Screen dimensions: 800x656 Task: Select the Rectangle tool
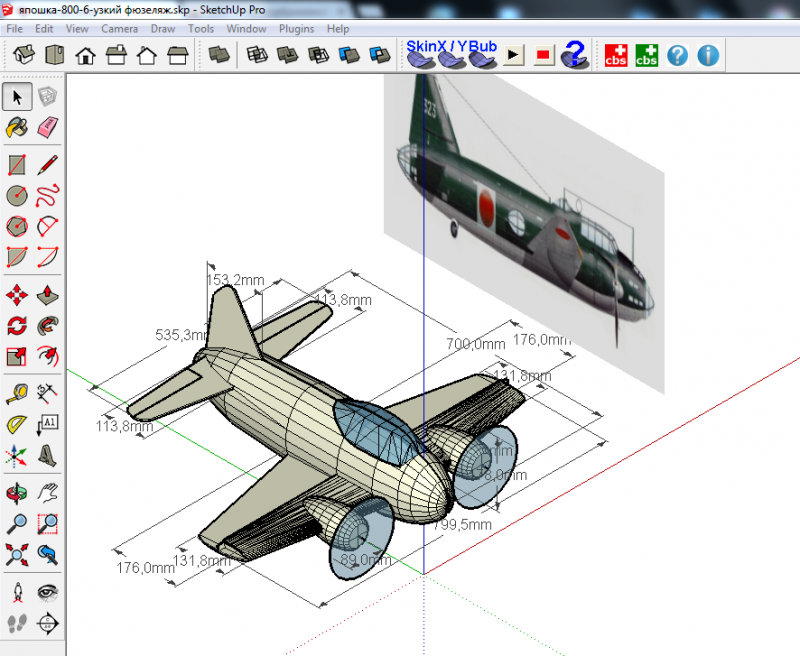17,165
